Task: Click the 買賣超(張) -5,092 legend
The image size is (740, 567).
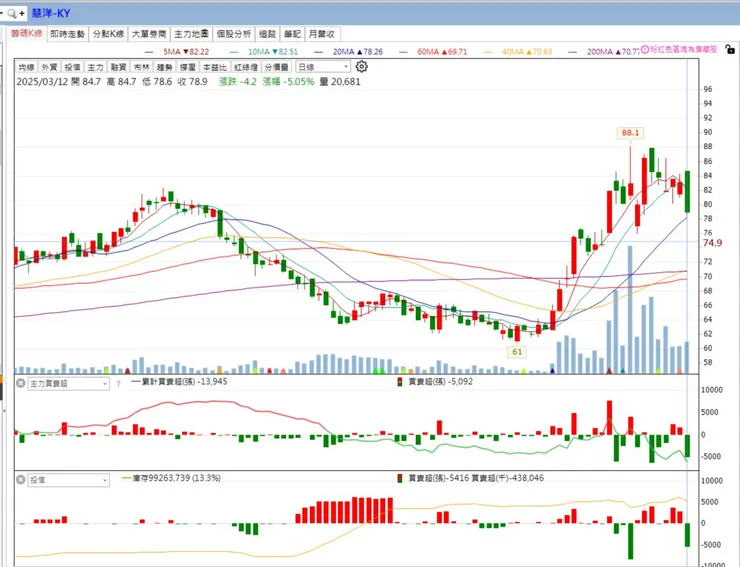Action: coord(435,381)
